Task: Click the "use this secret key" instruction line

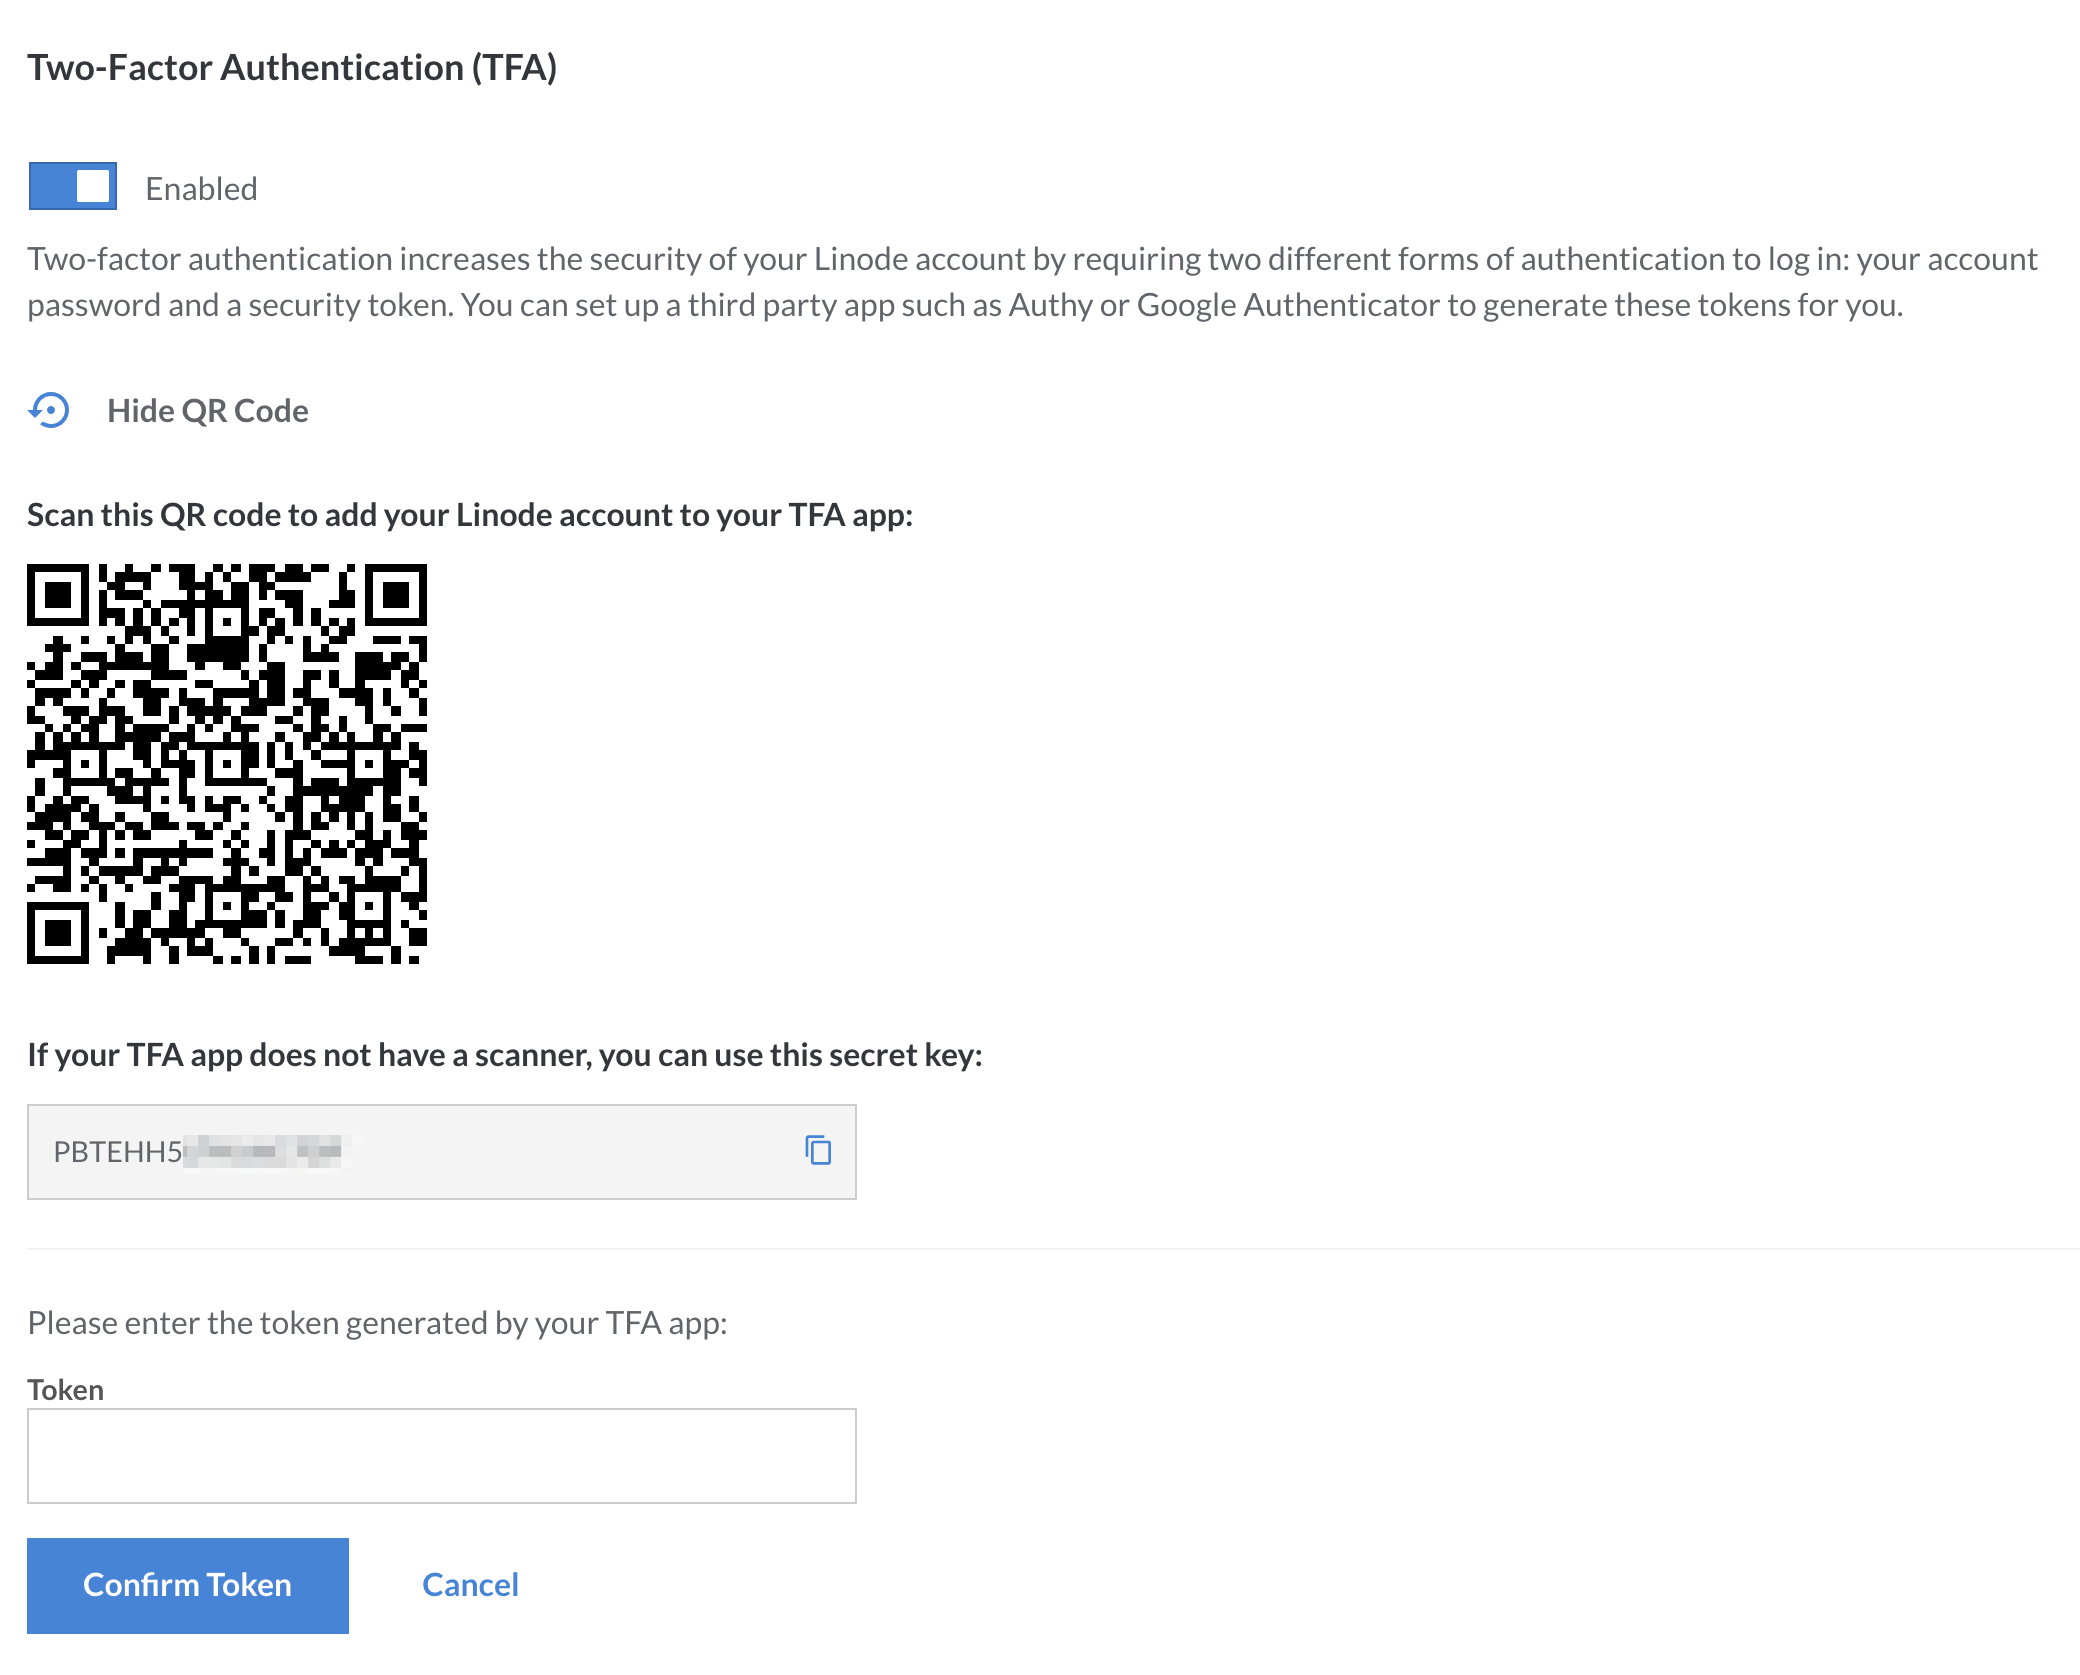Action: (x=505, y=1055)
